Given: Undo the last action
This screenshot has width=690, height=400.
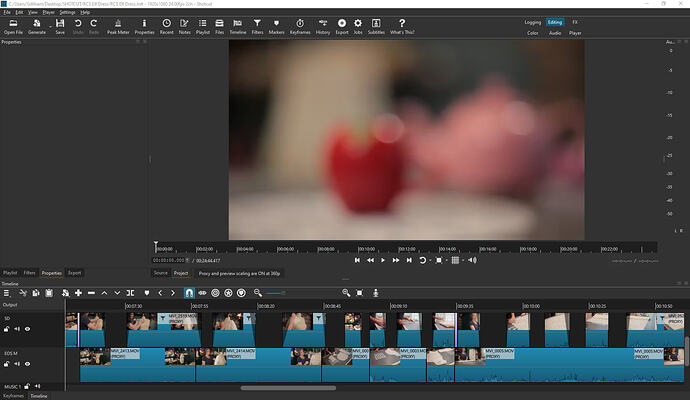Looking at the screenshot, I should (78, 26).
